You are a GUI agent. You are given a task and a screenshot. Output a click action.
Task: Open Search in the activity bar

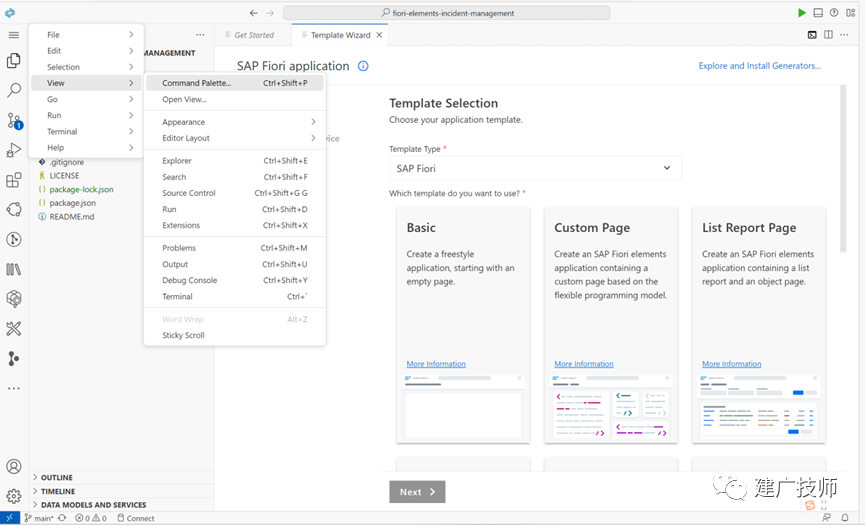[x=14, y=90]
